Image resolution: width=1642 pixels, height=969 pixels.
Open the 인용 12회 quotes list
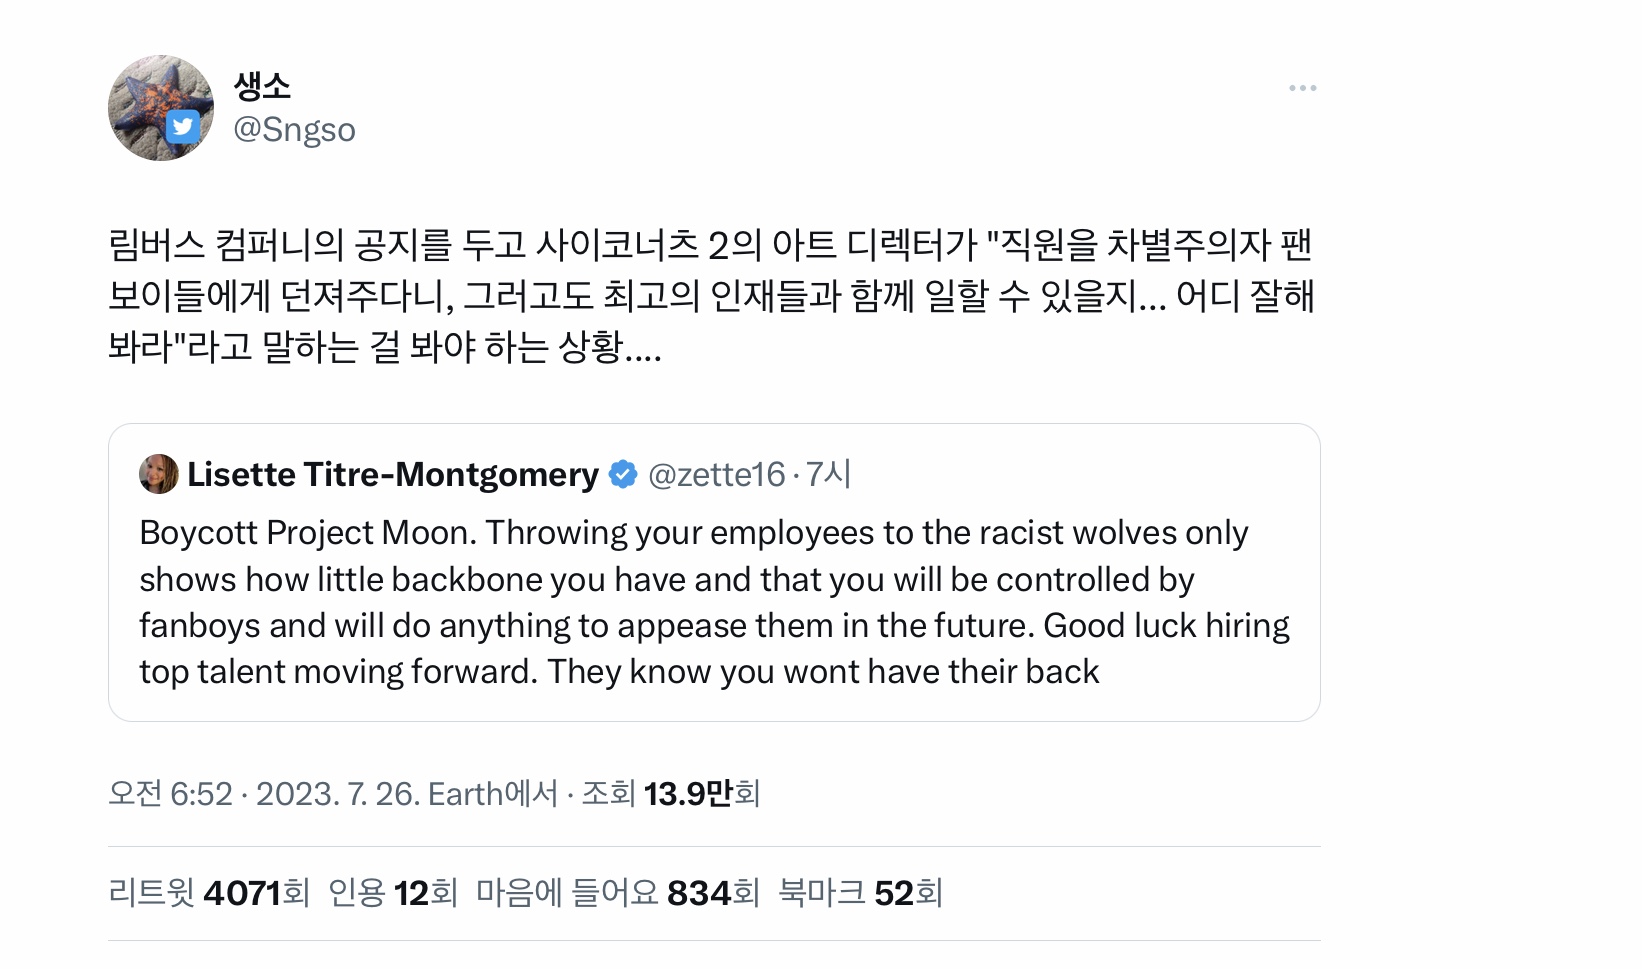click(393, 893)
